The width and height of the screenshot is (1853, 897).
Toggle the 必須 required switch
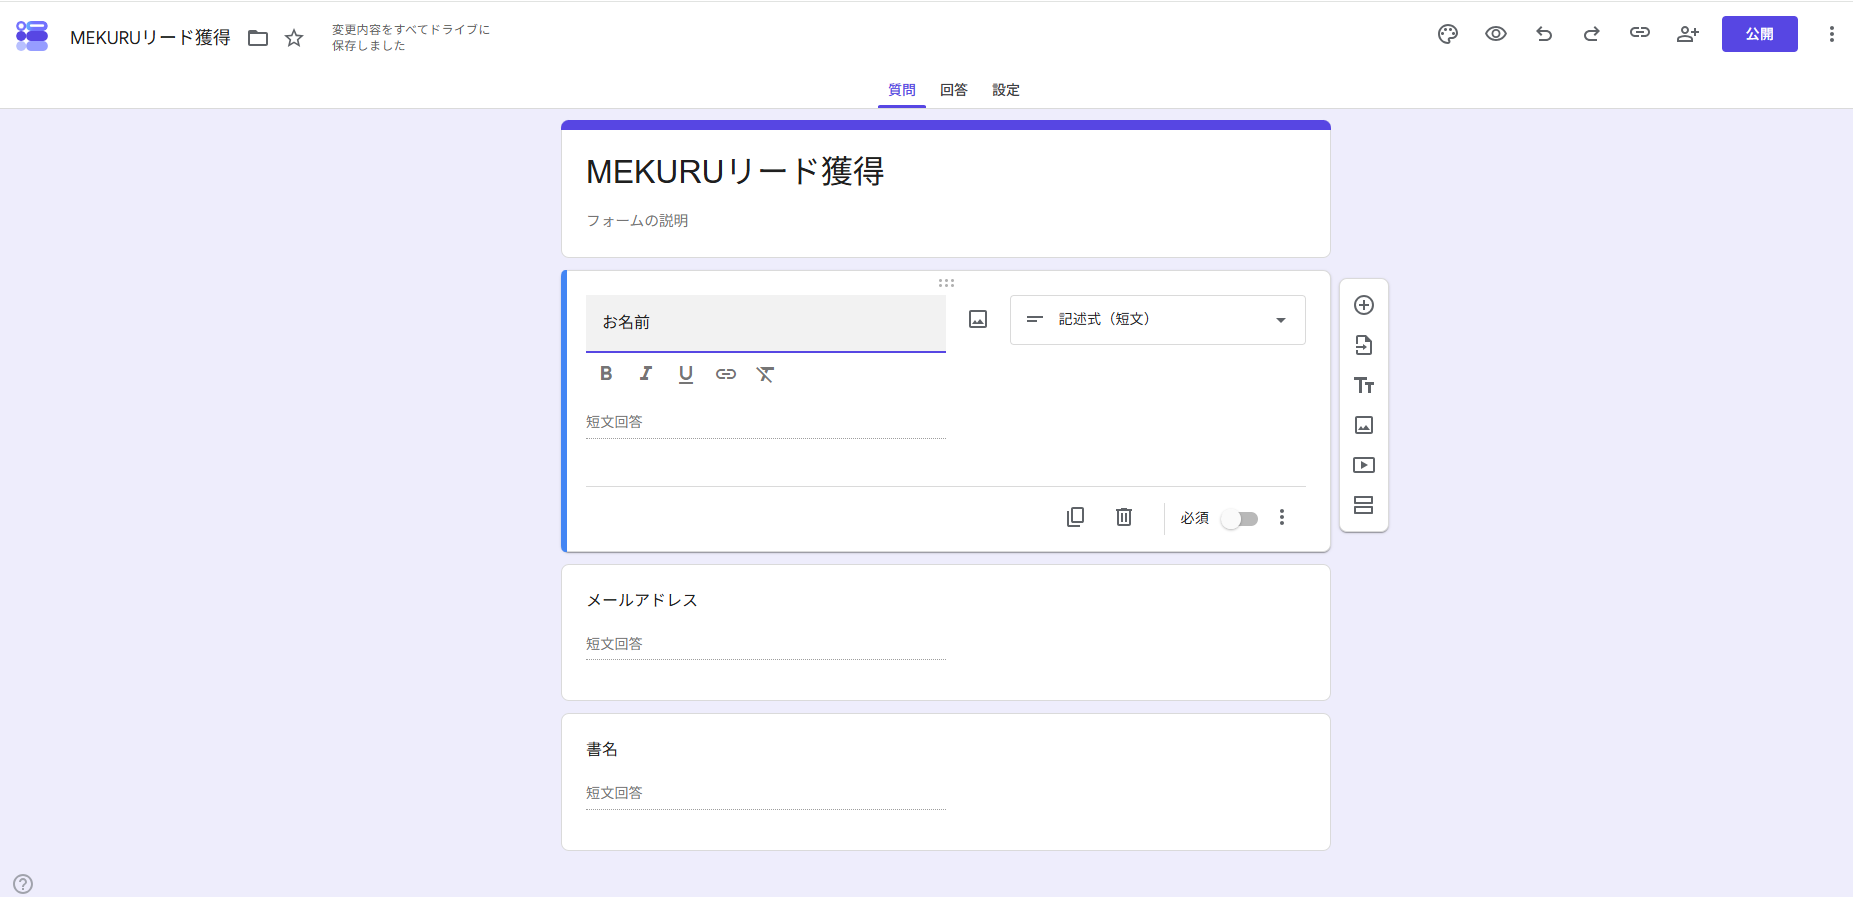(1240, 518)
